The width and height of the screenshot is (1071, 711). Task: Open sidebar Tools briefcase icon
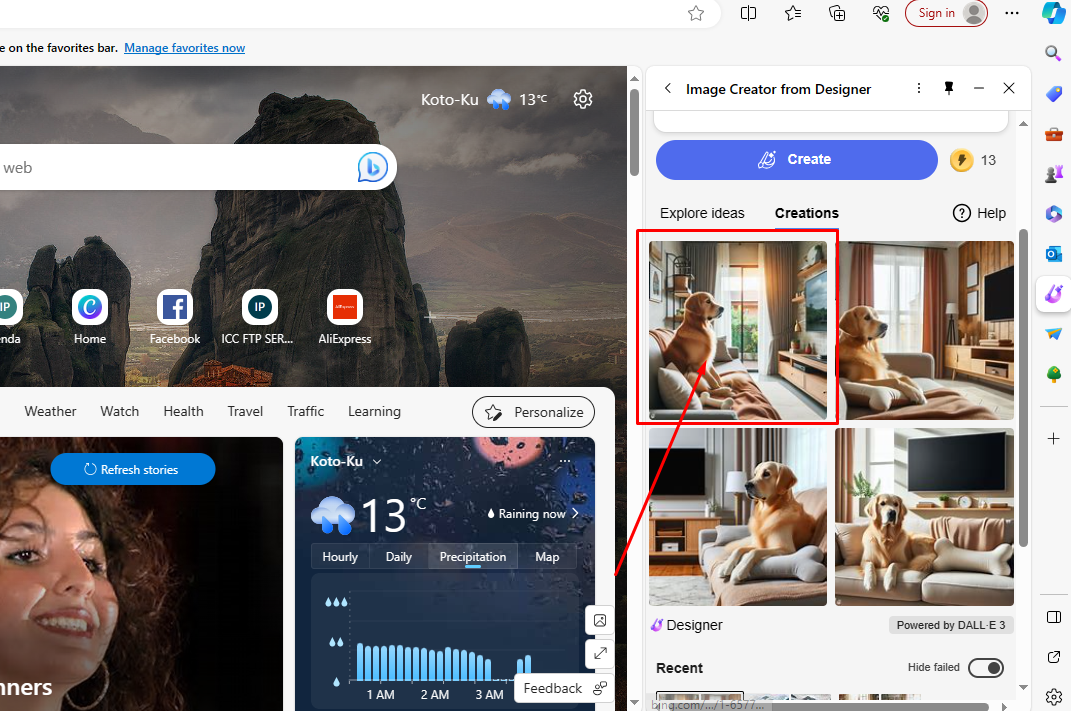(x=1053, y=134)
